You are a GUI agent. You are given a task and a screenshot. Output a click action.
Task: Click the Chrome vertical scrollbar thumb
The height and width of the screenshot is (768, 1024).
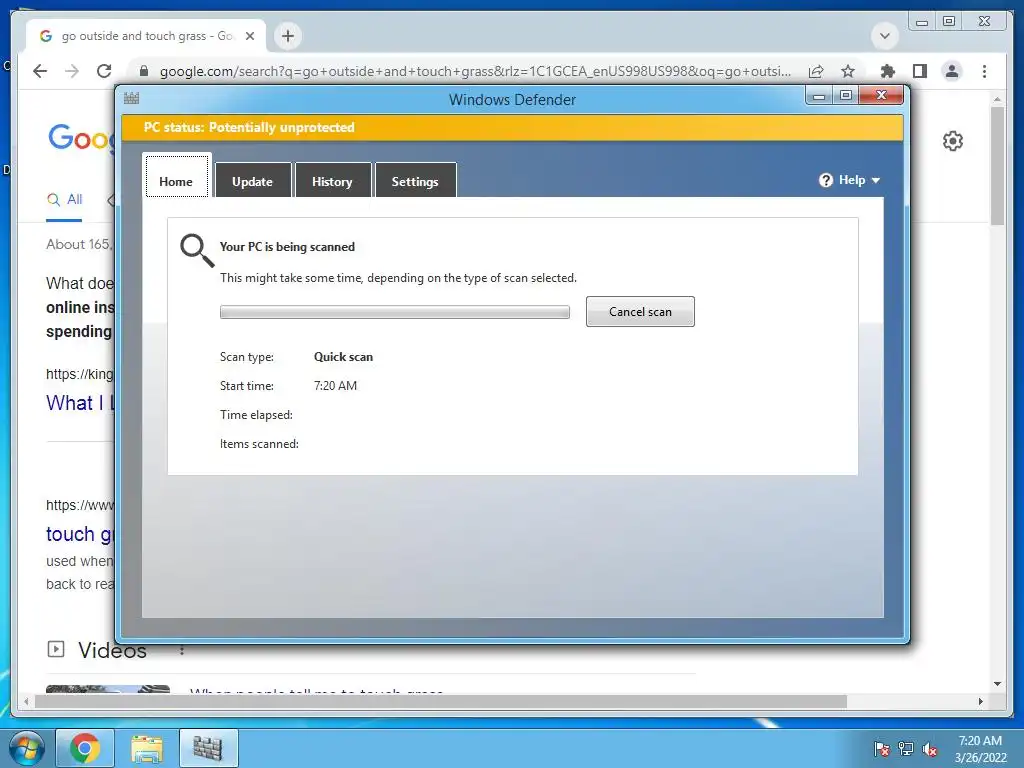997,167
